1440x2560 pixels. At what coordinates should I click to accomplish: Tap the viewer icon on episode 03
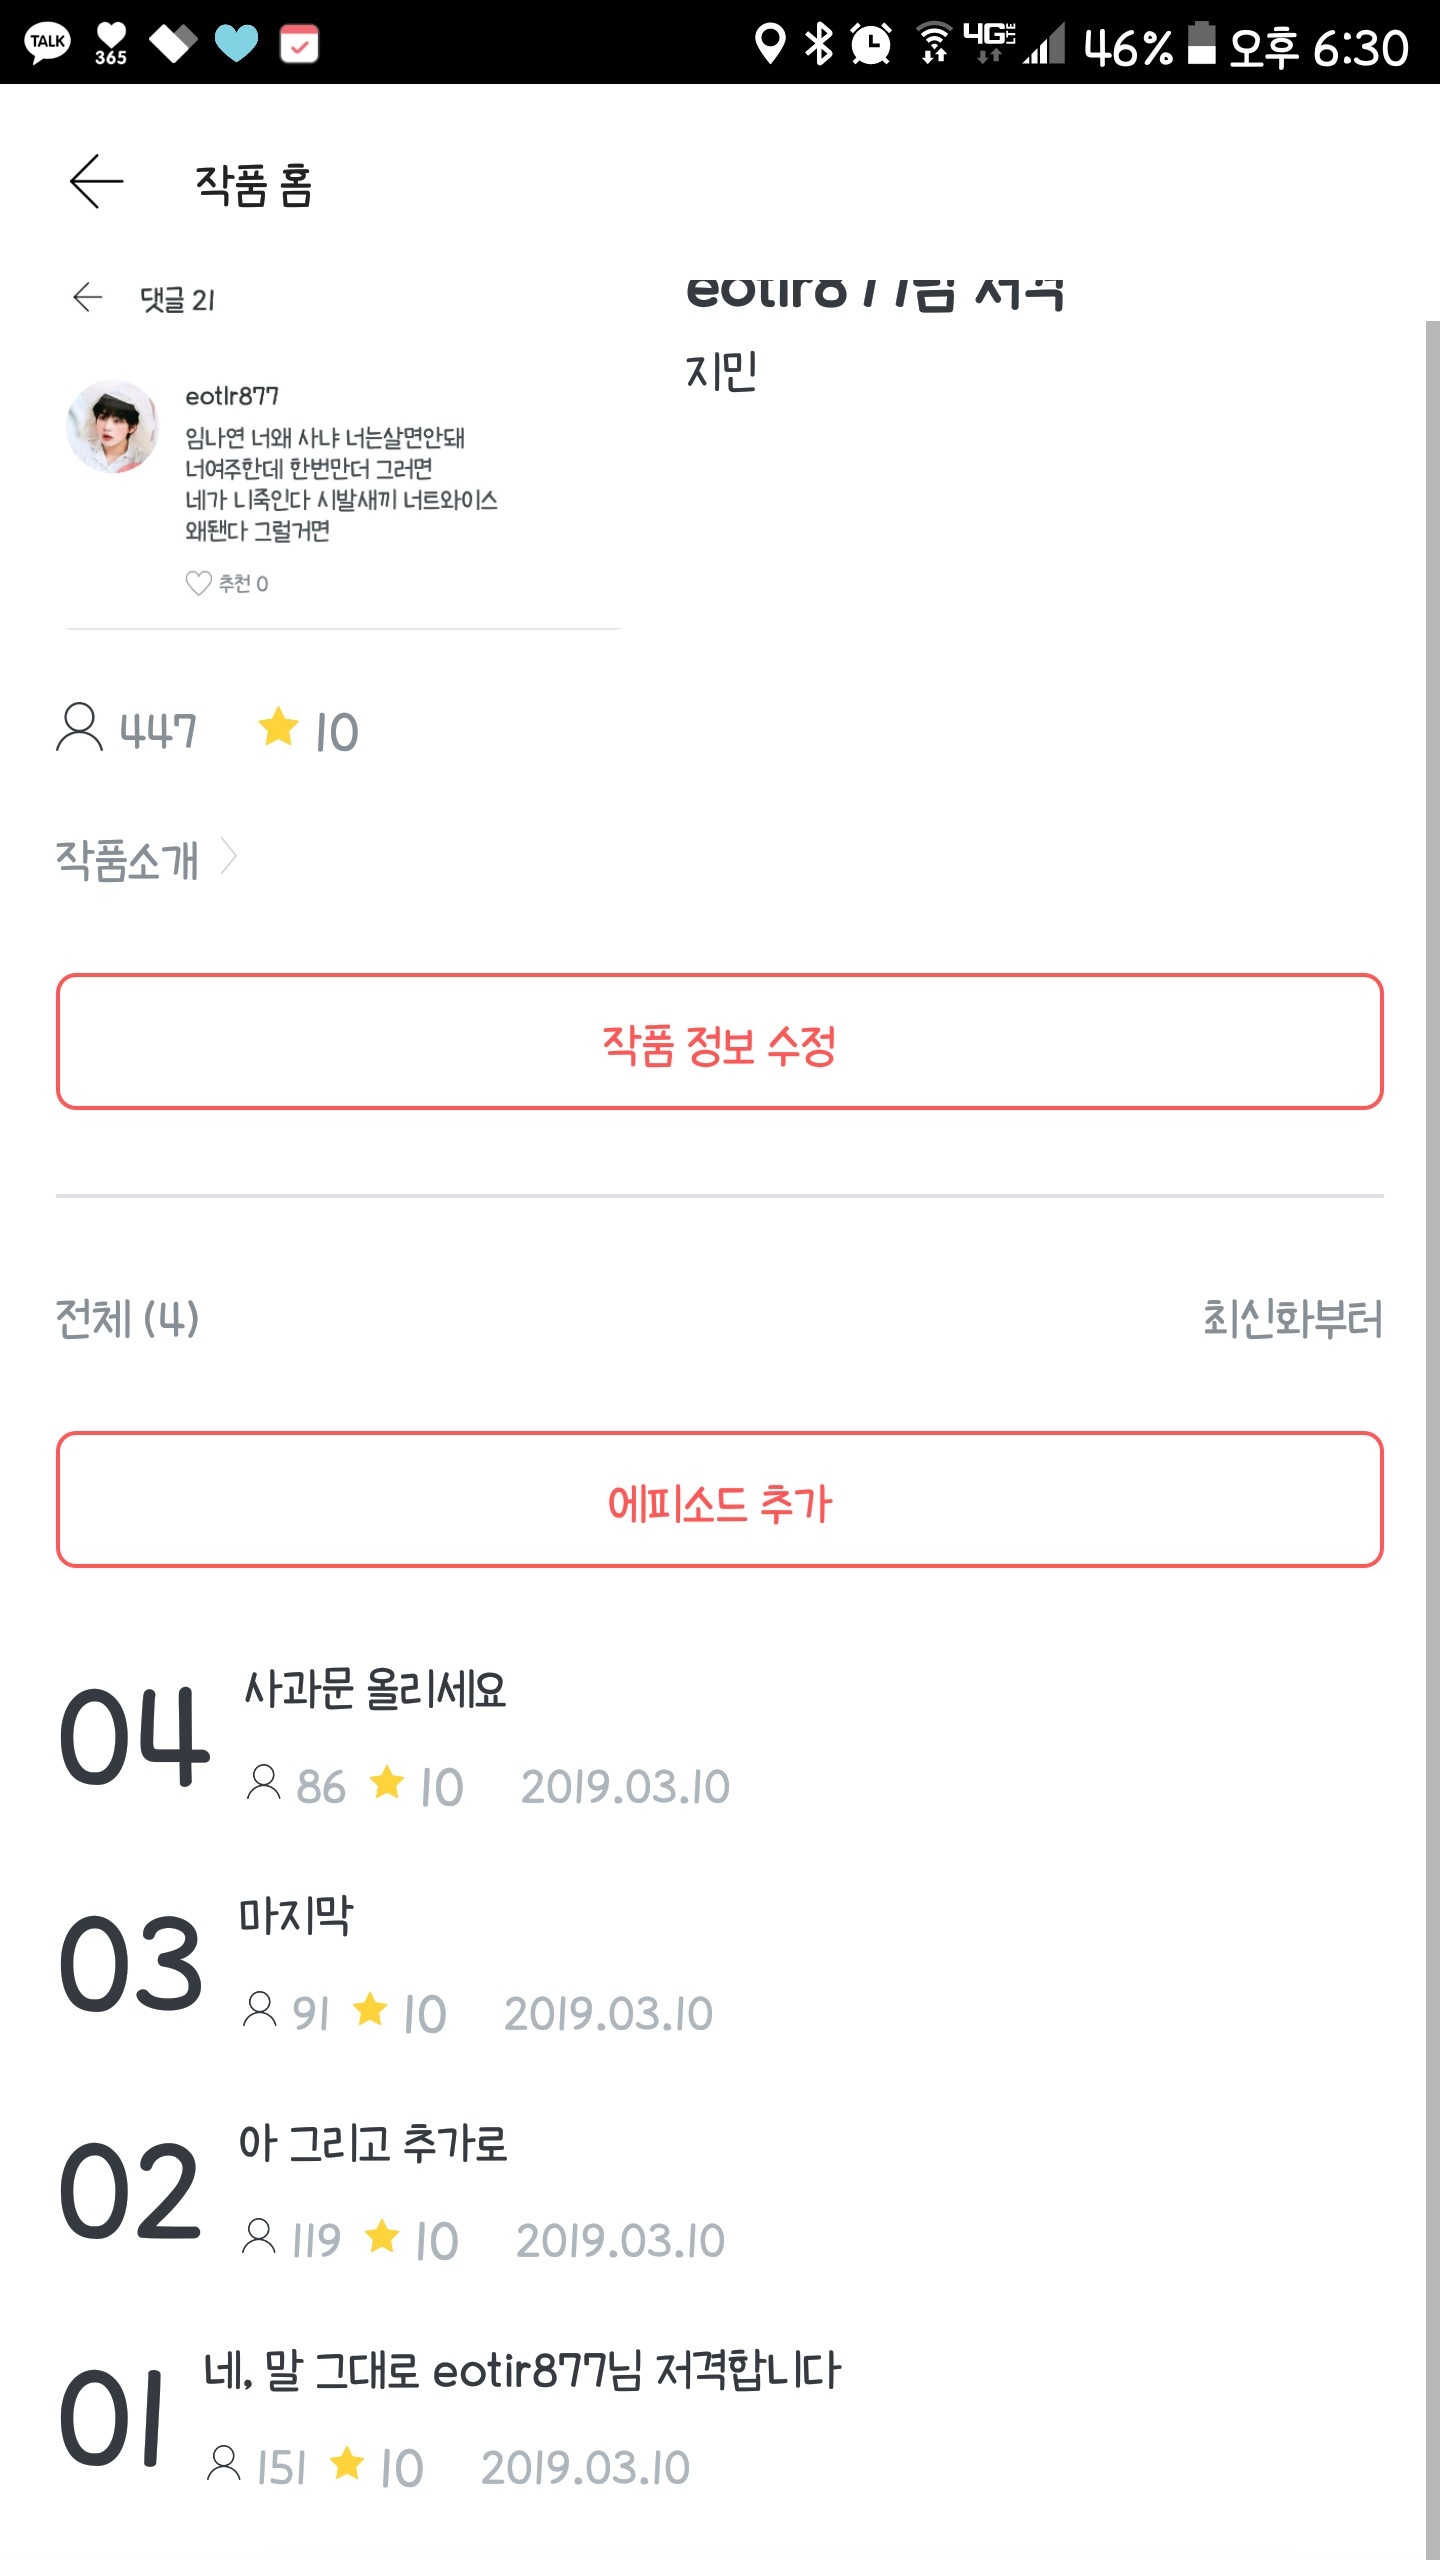[260, 2010]
